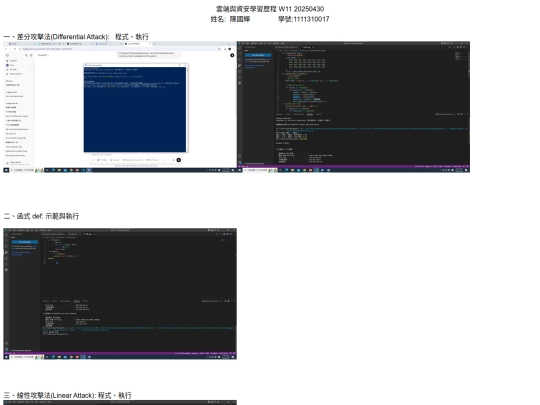Select active browser tab in first screenshot
540x405 pixels.
point(138,44)
